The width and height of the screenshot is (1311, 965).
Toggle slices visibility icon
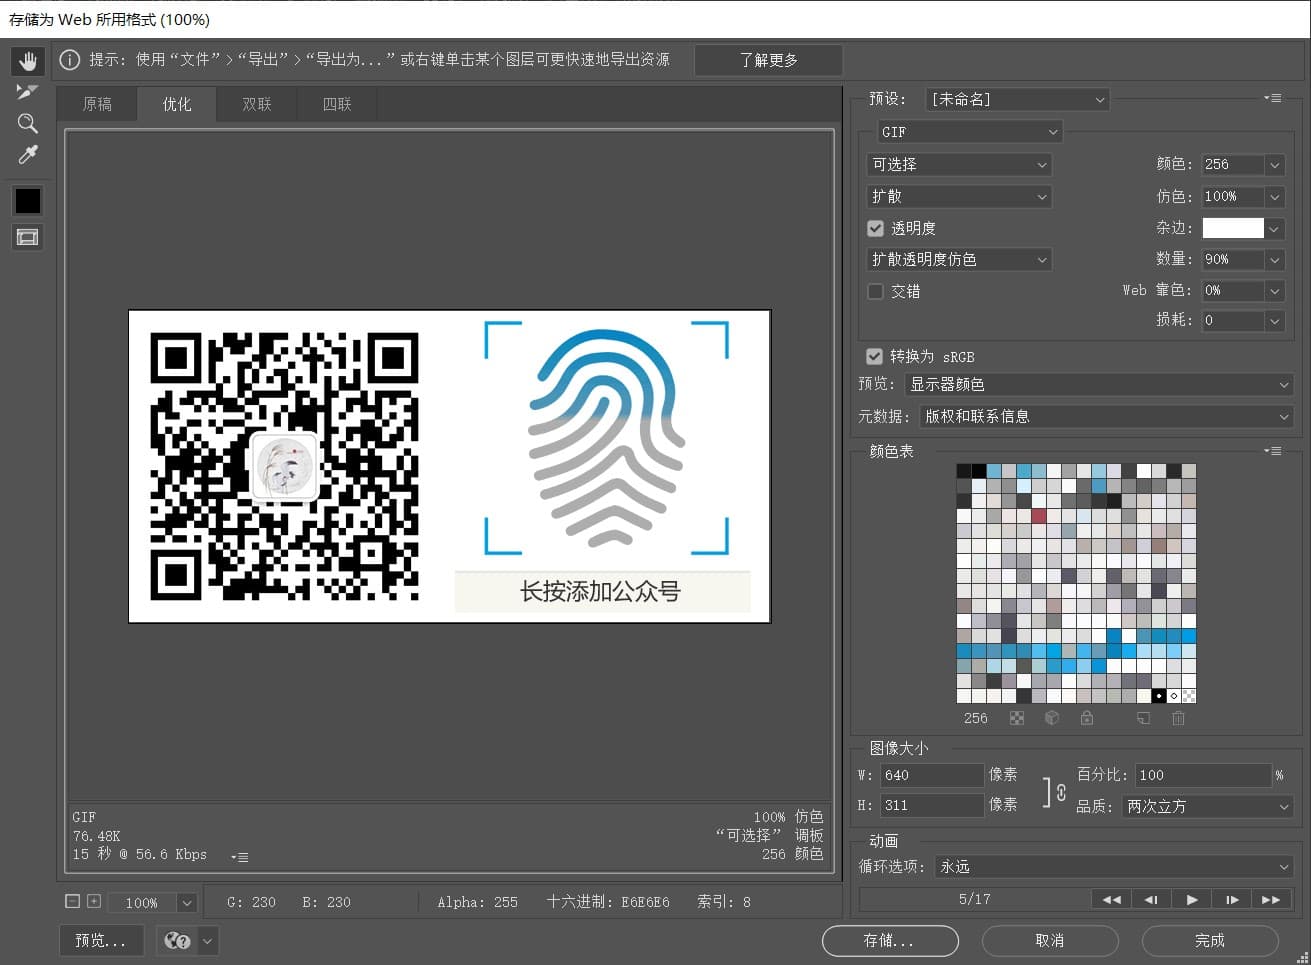click(x=27, y=237)
